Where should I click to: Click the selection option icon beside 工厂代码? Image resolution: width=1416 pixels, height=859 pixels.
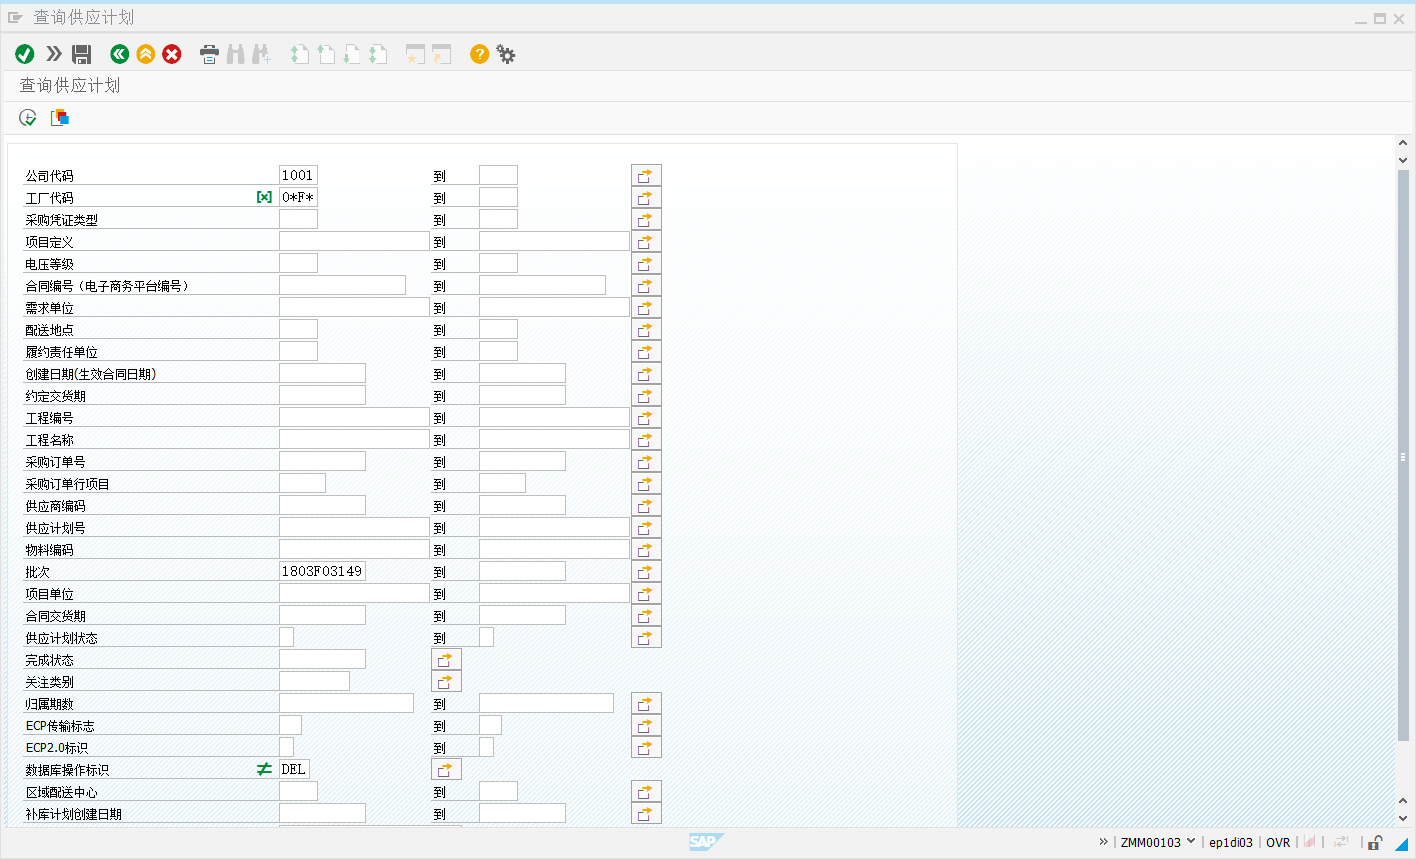coord(264,197)
